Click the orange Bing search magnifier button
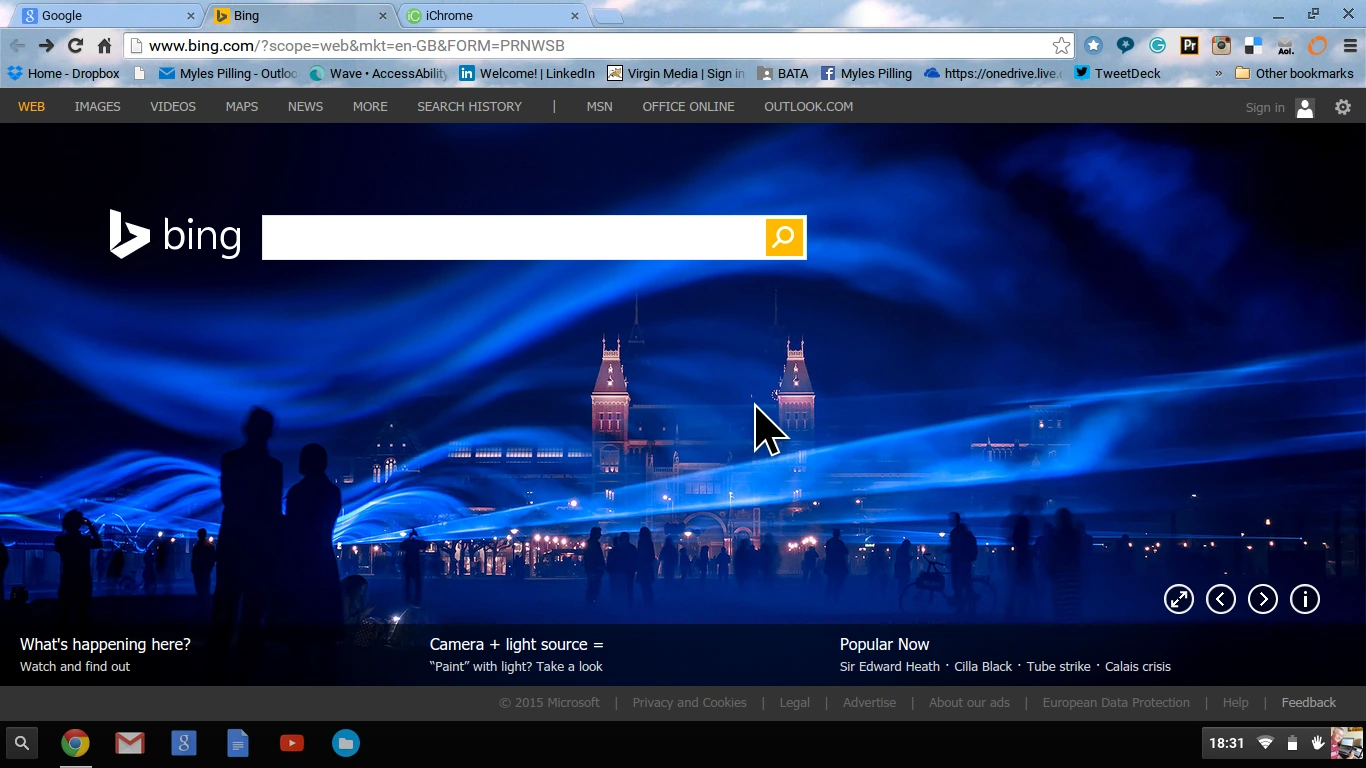The width and height of the screenshot is (1366, 768). (x=784, y=237)
